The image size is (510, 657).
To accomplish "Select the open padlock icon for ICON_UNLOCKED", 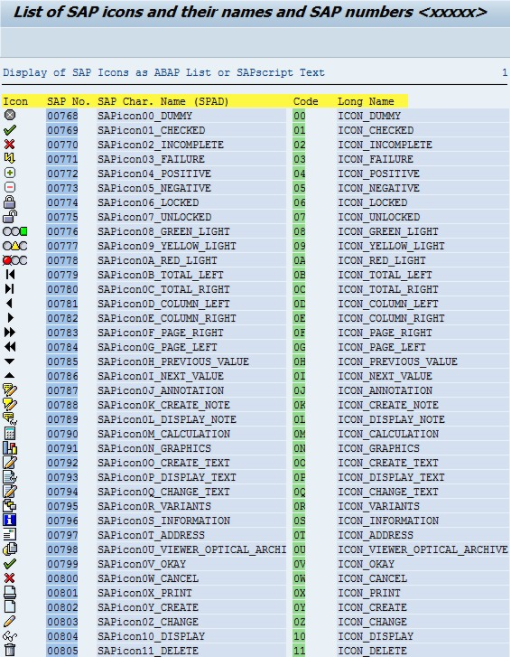I will [x=10, y=217].
